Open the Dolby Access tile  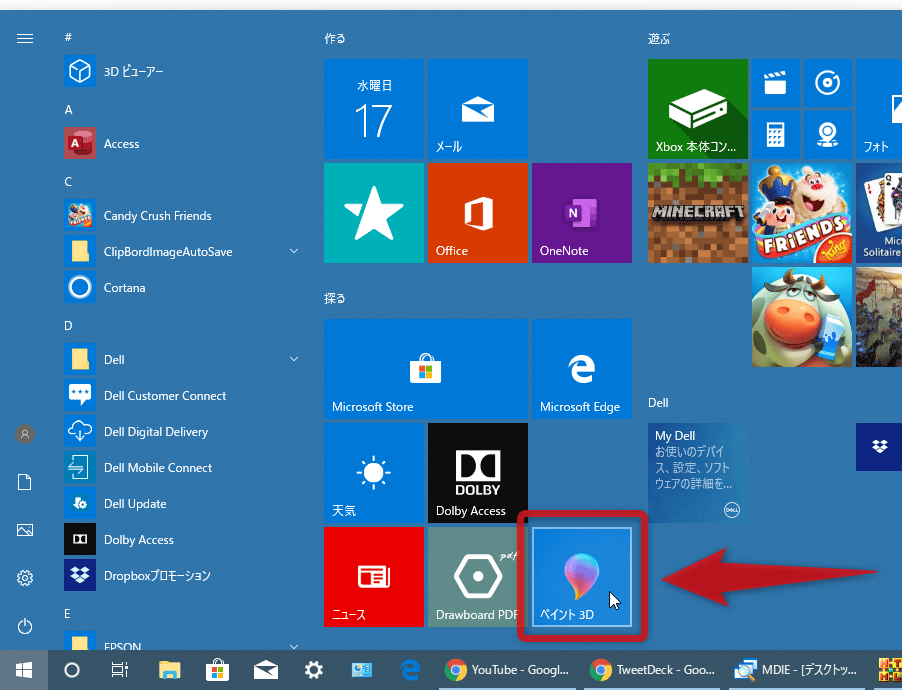pyautogui.click(x=477, y=472)
